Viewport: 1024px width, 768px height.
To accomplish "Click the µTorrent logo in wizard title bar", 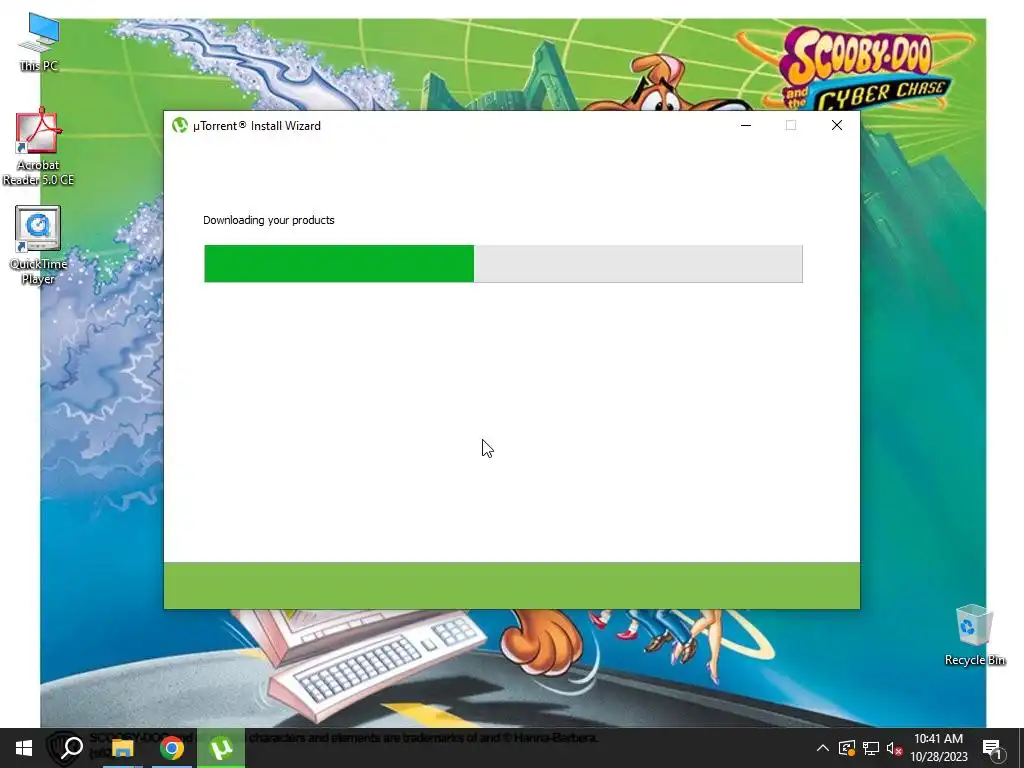I will 180,125.
